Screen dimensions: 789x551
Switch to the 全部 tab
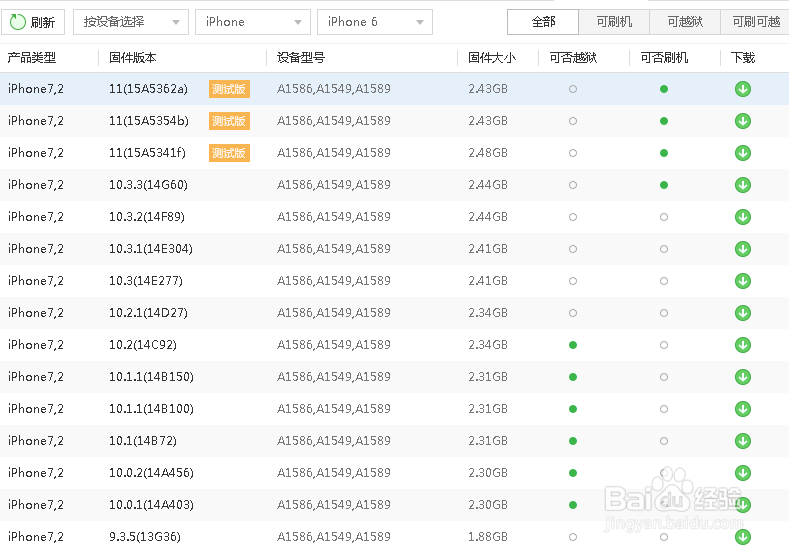(x=543, y=22)
